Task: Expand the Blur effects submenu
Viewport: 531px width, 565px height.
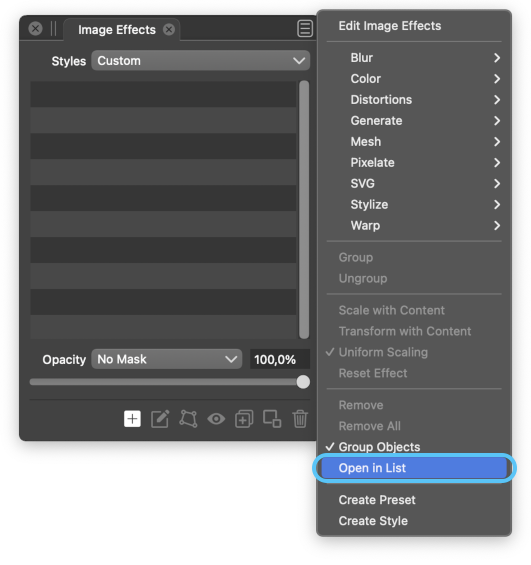Action: click(x=414, y=58)
